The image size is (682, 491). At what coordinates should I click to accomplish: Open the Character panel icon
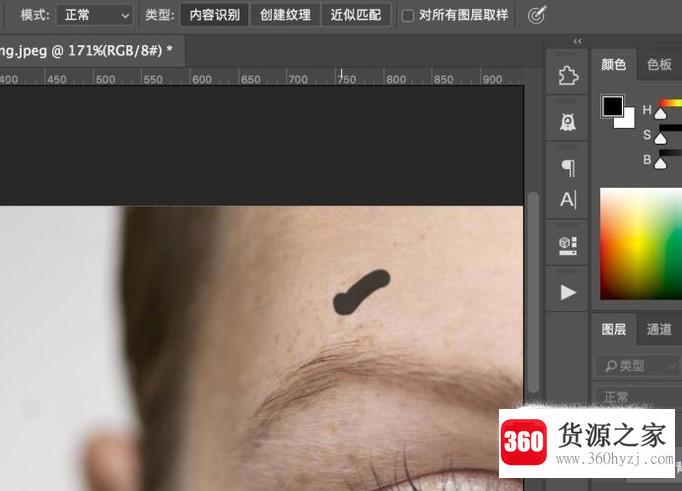[568, 200]
